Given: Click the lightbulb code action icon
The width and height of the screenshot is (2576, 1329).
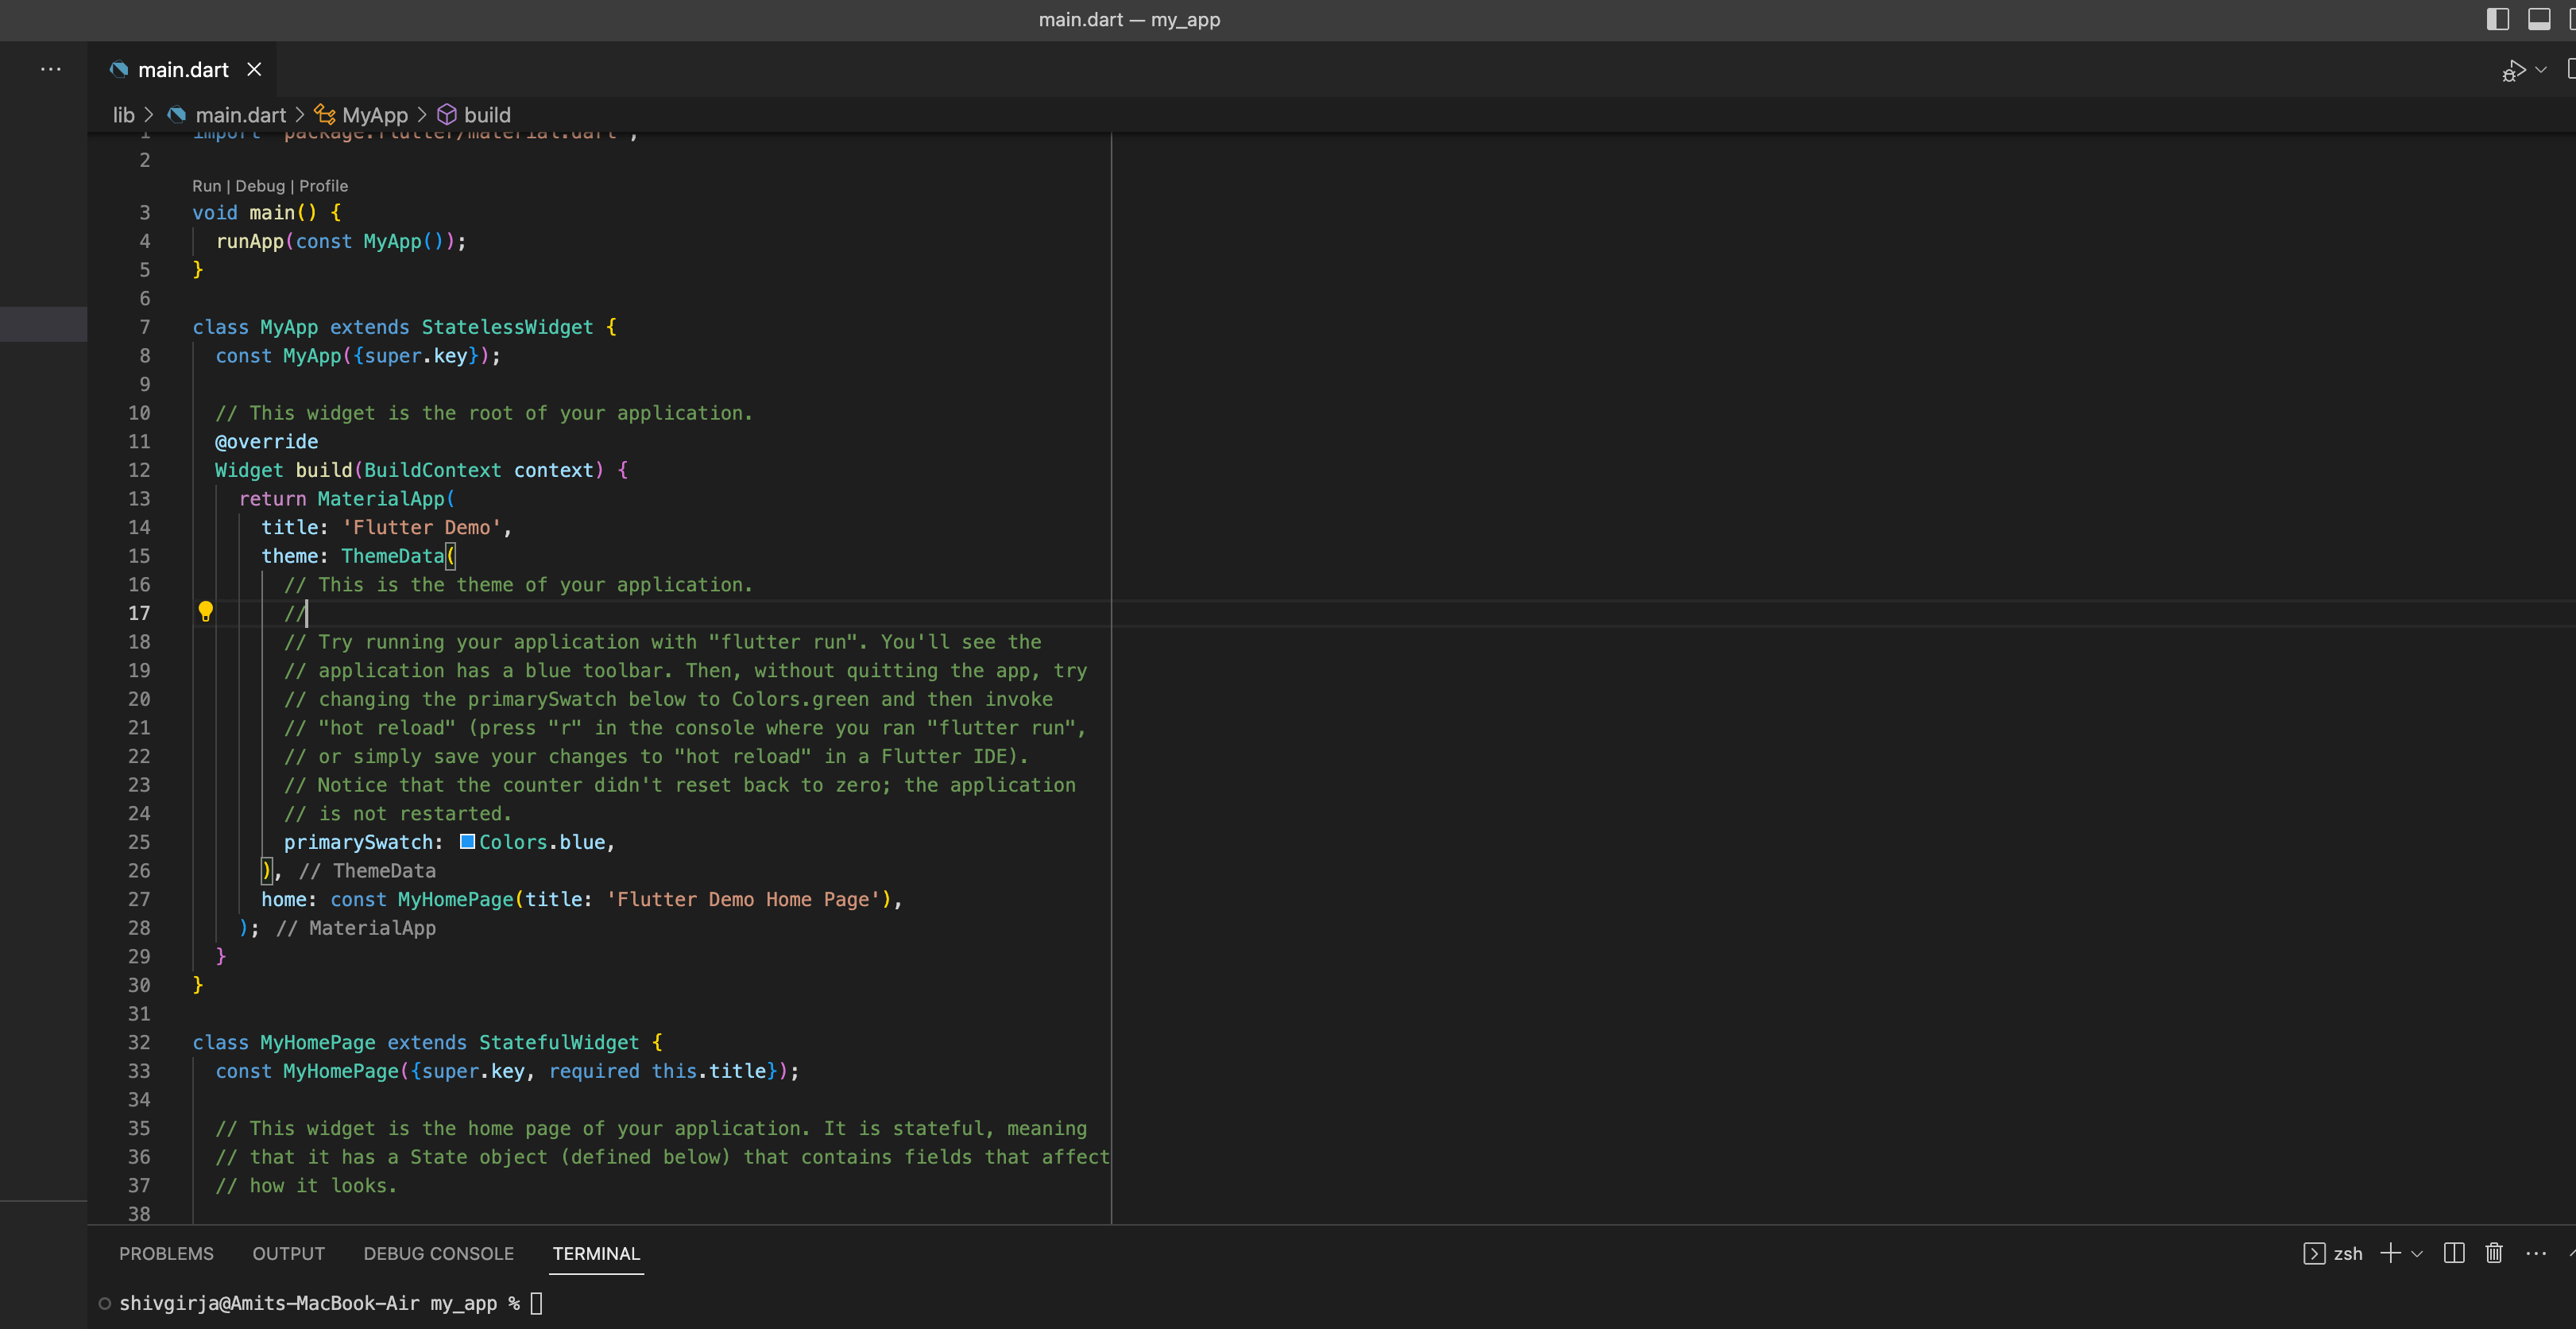Looking at the screenshot, I should [x=205, y=611].
